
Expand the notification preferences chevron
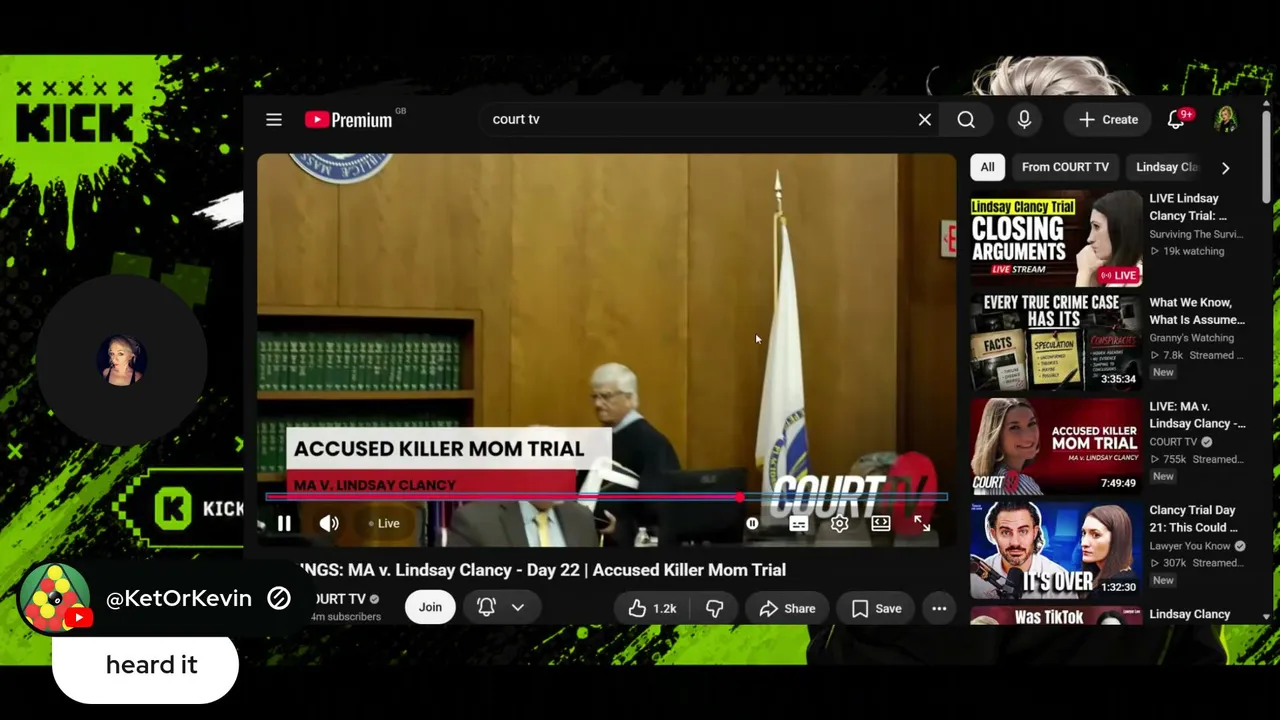click(x=518, y=607)
